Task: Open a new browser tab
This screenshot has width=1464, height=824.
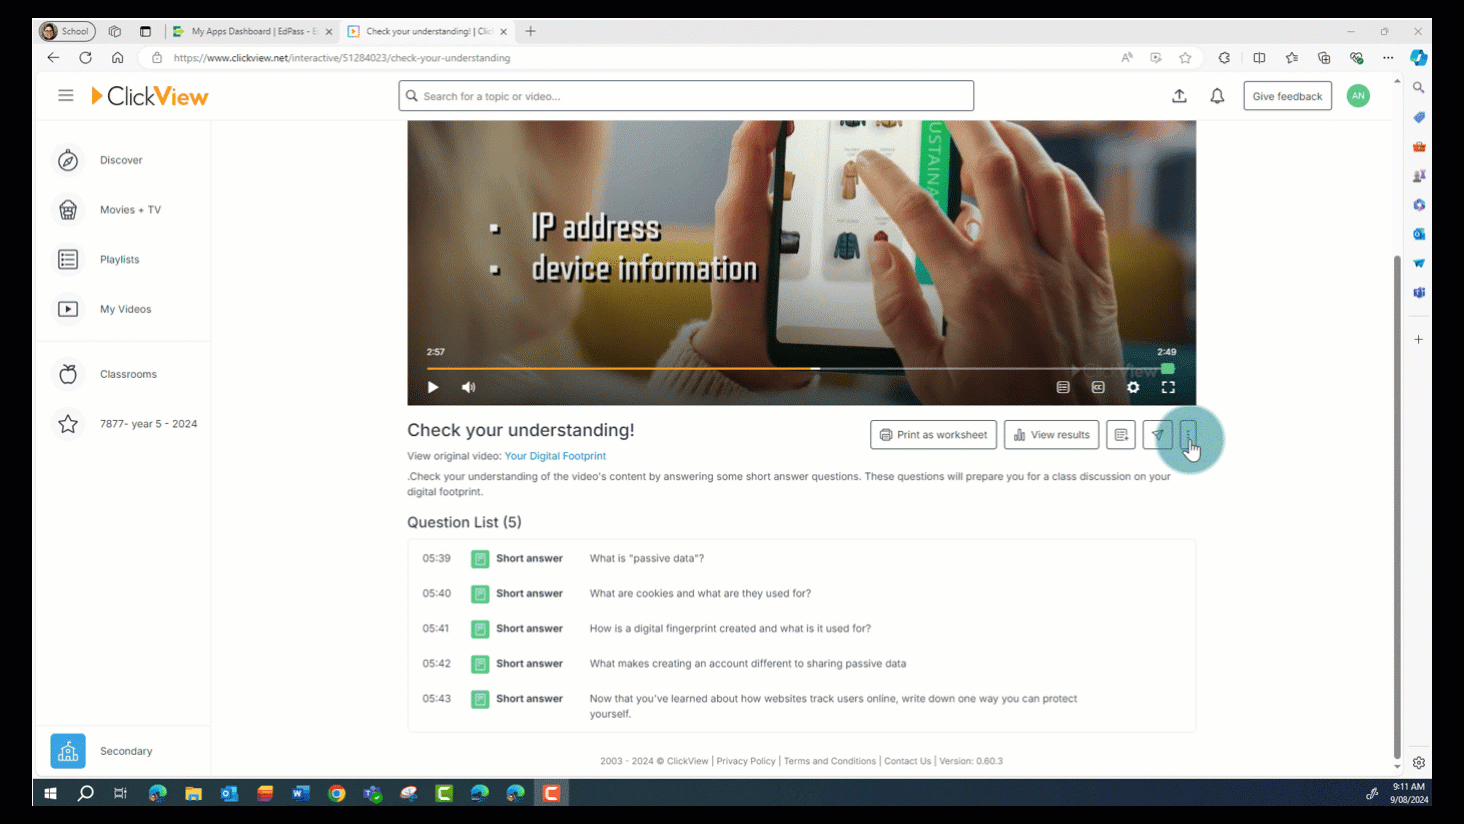Action: point(531,31)
